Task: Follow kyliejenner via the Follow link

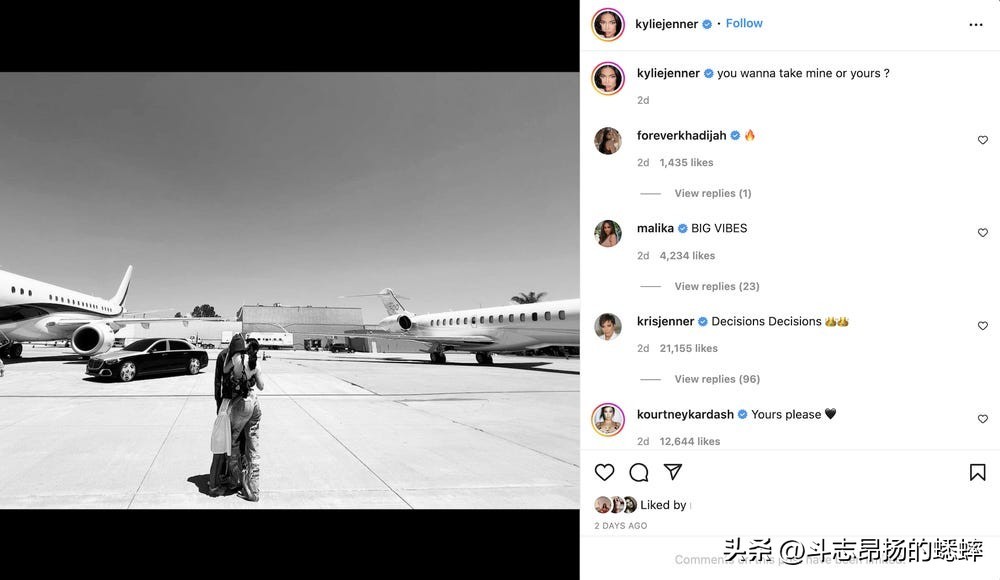Action: (744, 23)
